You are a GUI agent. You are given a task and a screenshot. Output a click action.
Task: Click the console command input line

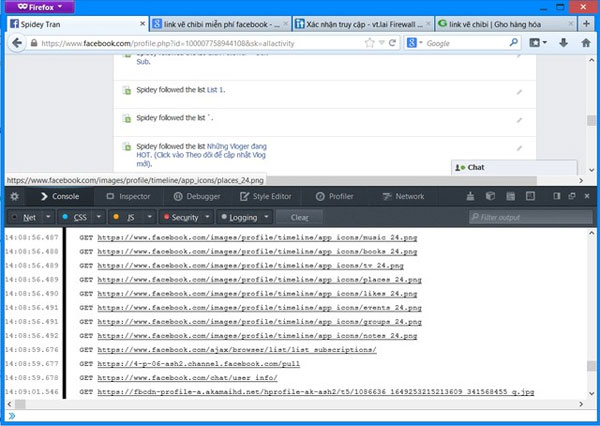302,416
